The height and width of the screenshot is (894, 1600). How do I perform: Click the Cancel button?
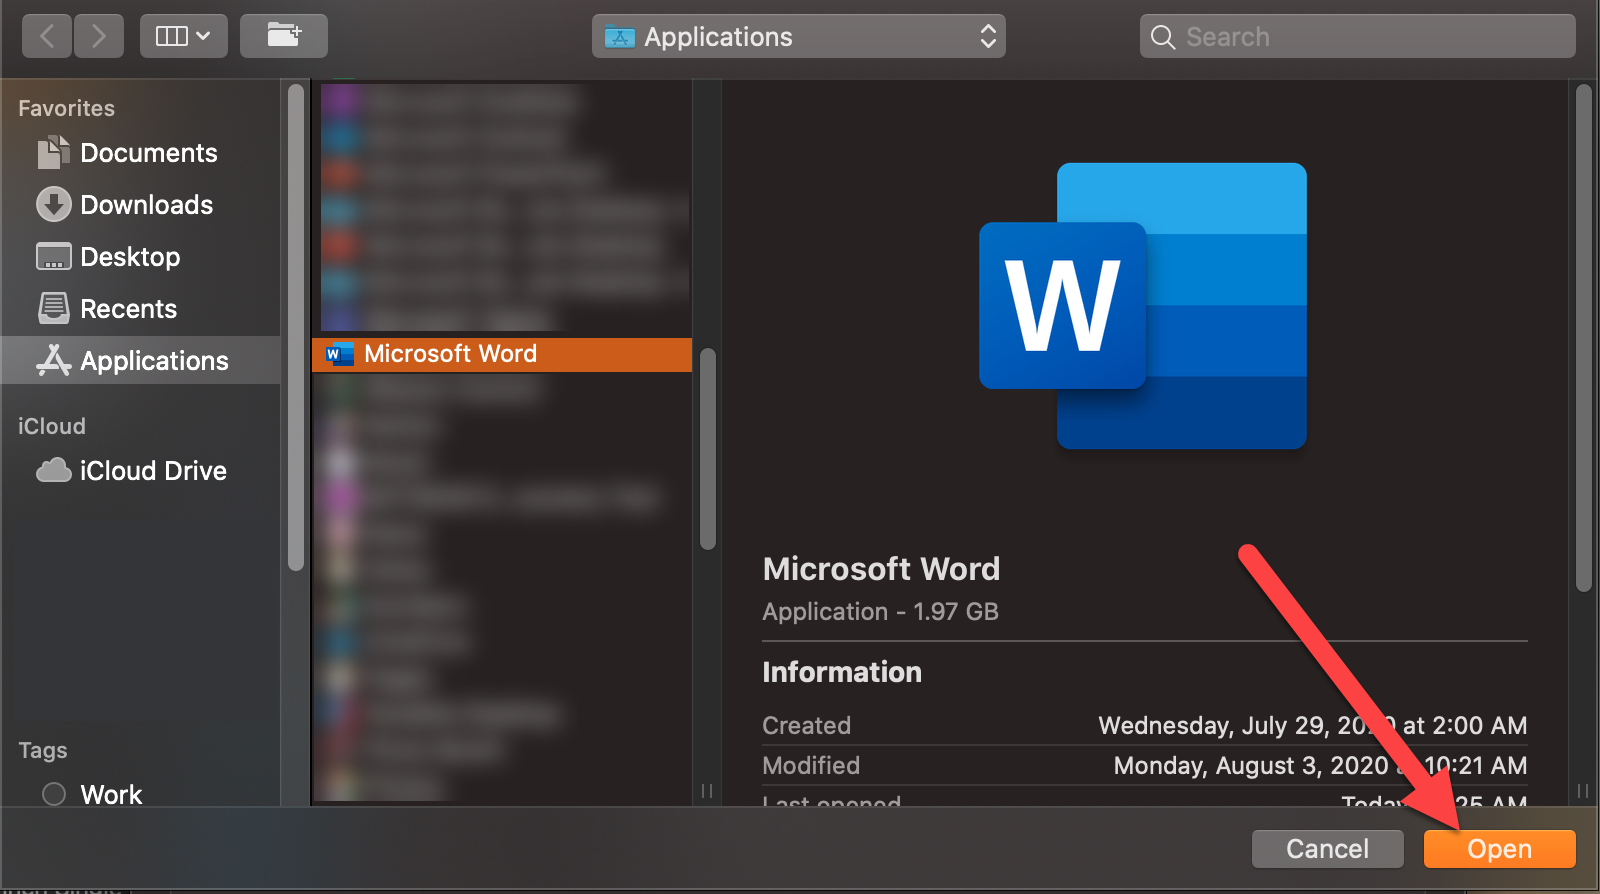[1327, 849]
